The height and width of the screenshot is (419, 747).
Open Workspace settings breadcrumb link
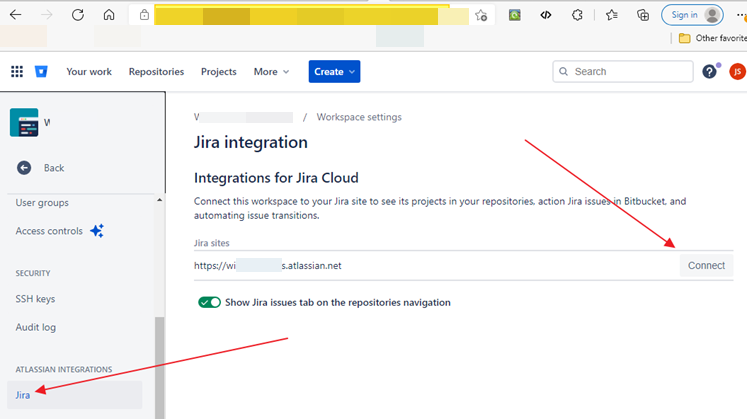point(359,117)
